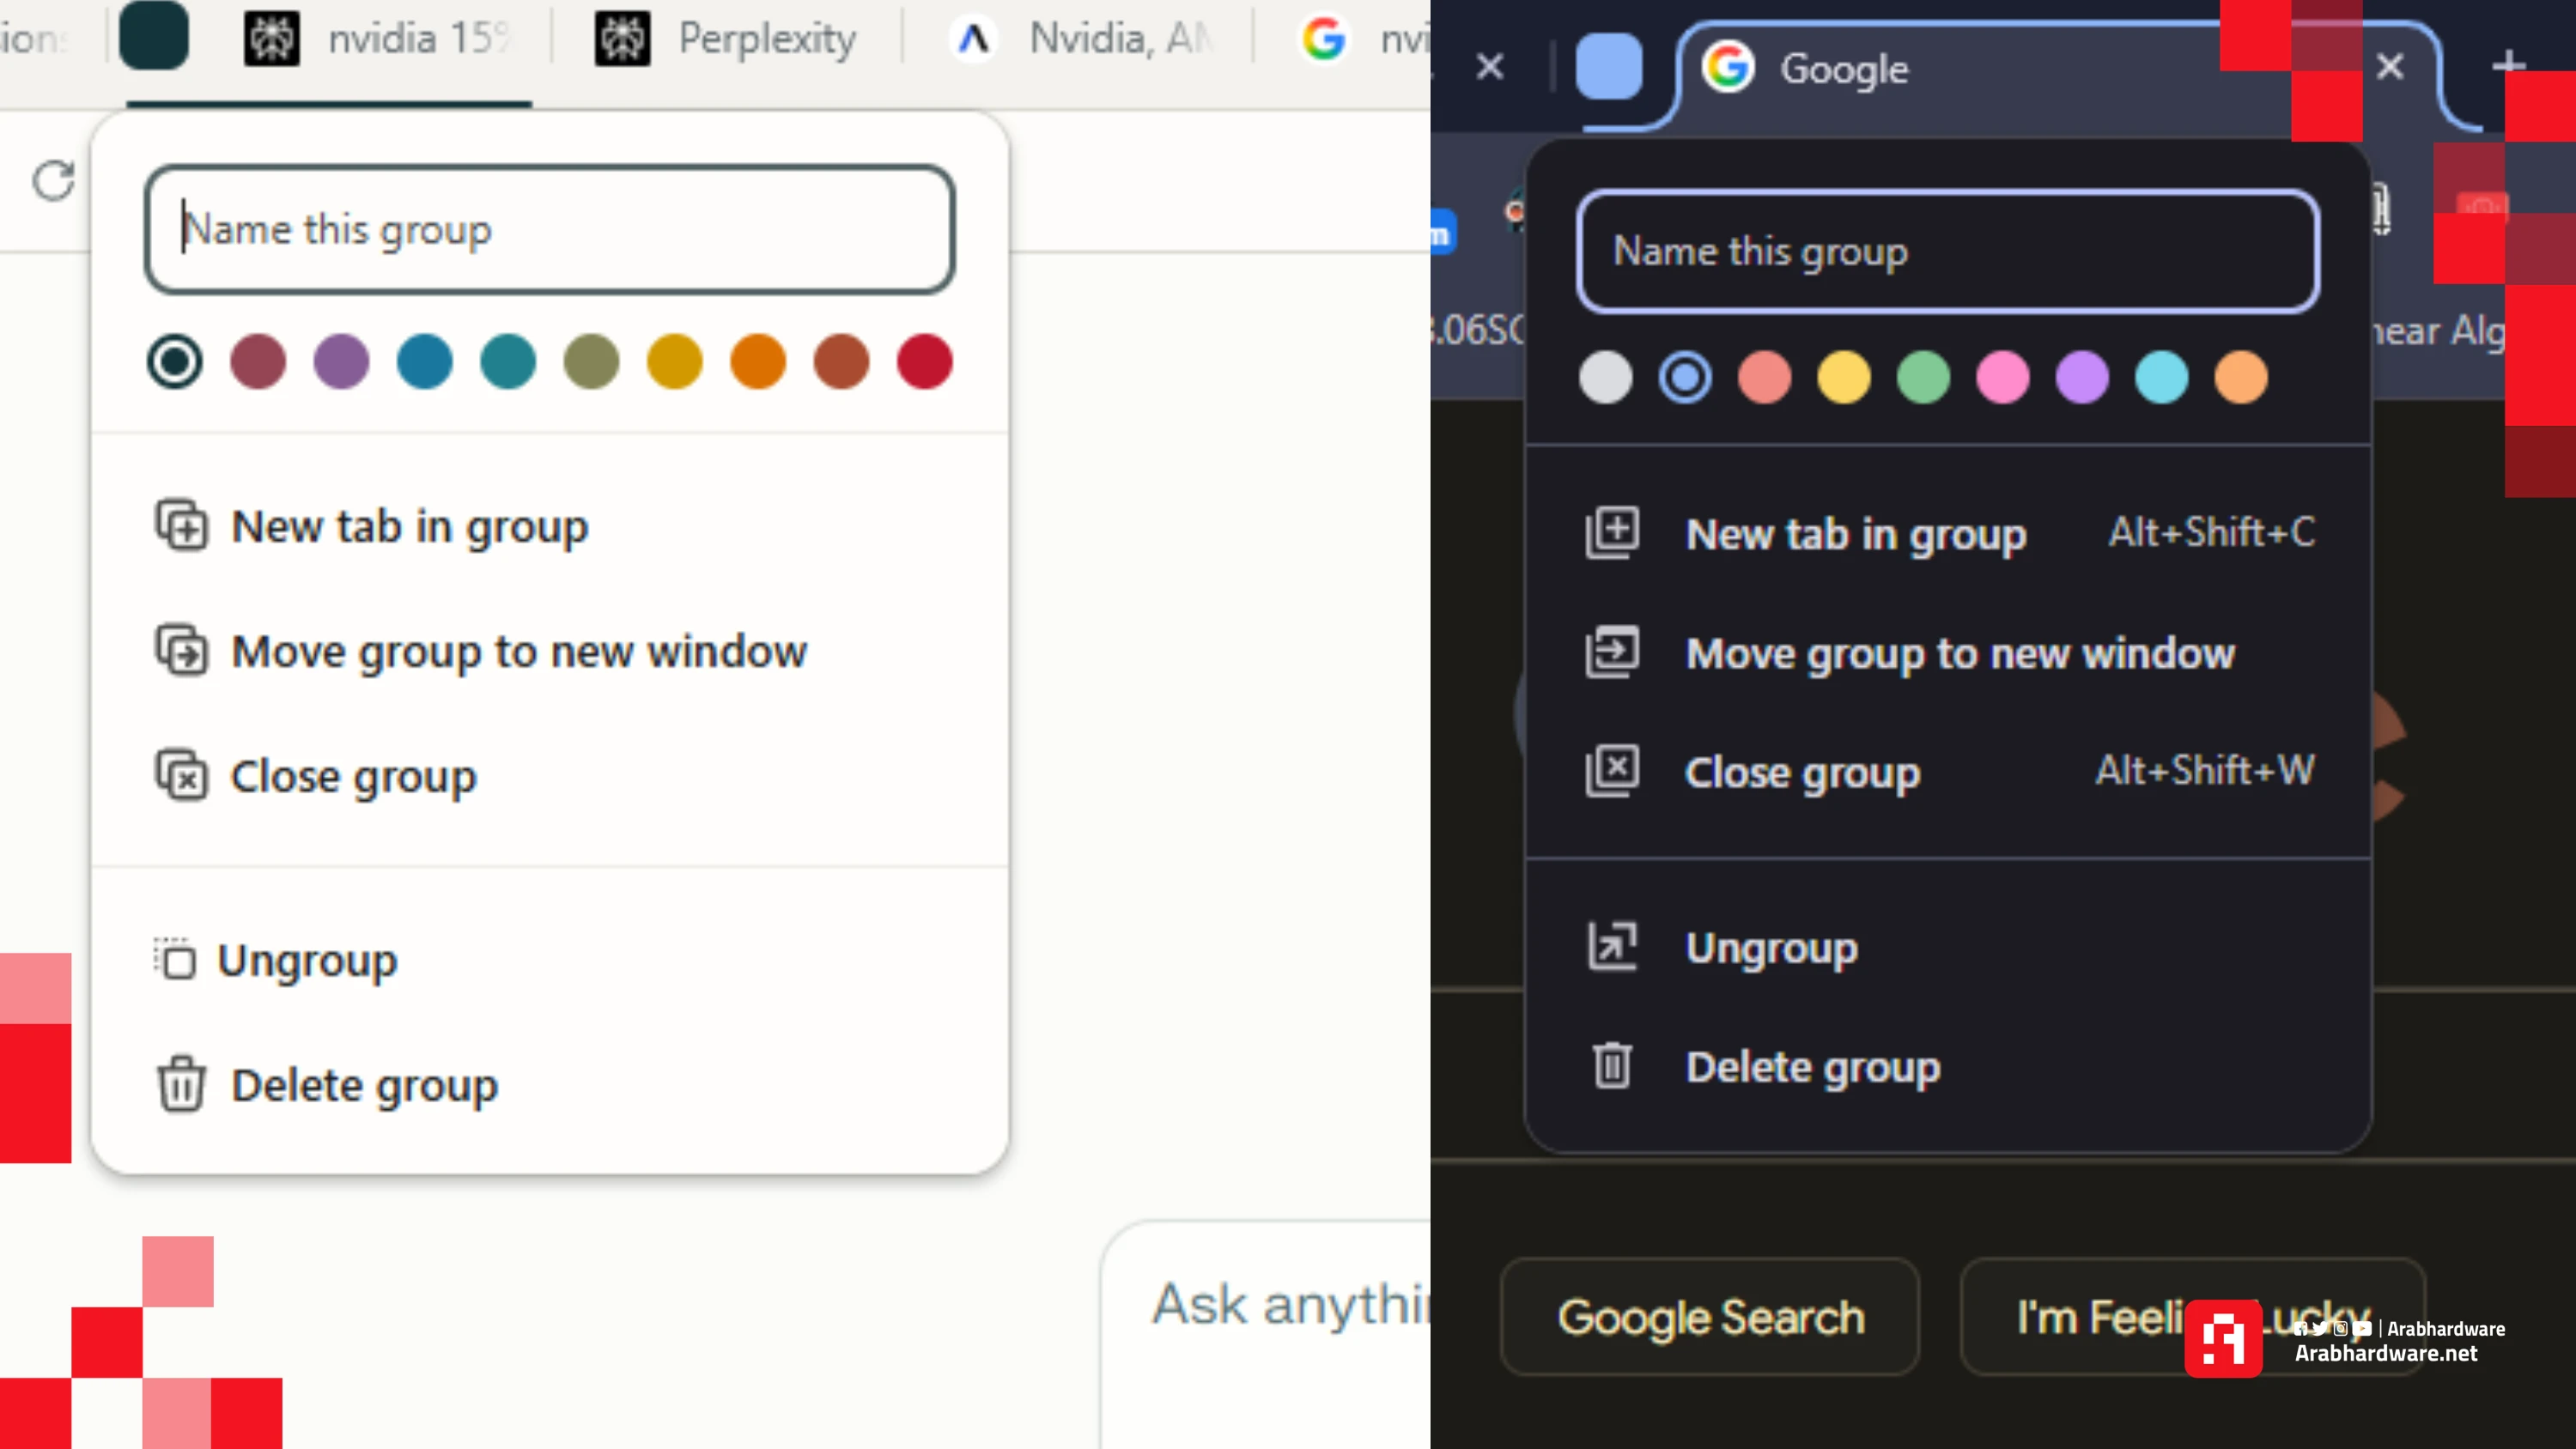Viewport: 2576px width, 1449px height.
Task: Choose the orange swatch in dark popup
Action: coord(2241,378)
